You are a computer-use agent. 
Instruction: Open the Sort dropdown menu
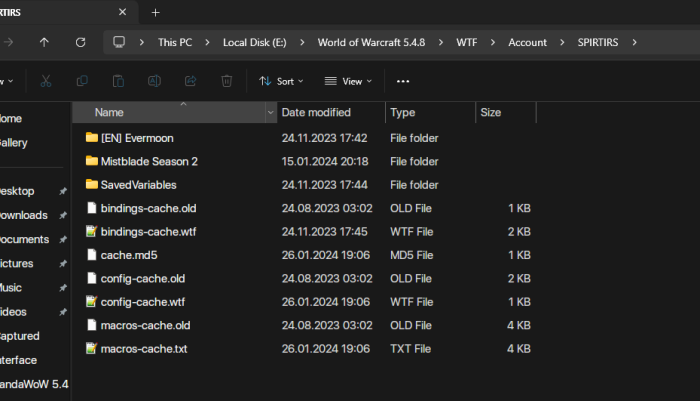click(x=281, y=81)
